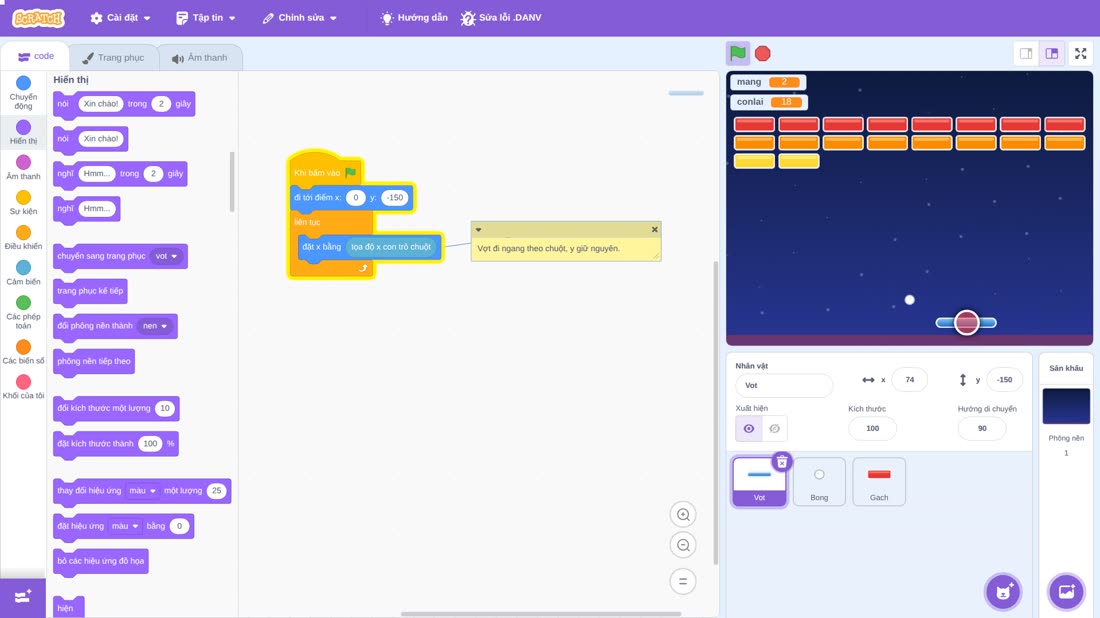Select the Các phép toán category
The width and height of the screenshot is (1100, 618).
point(23,312)
